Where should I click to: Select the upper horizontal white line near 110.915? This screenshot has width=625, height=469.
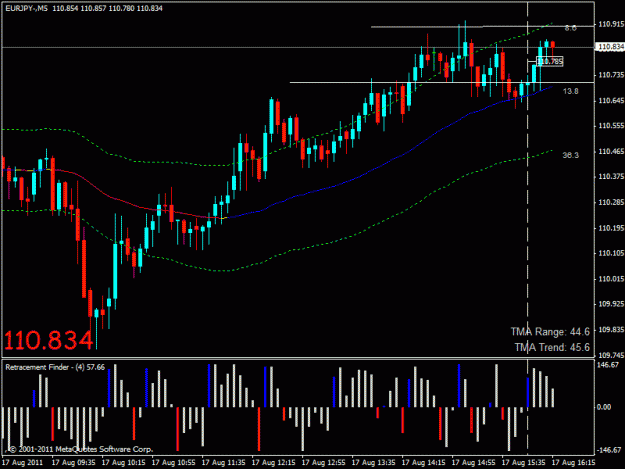pyautogui.click(x=482, y=27)
